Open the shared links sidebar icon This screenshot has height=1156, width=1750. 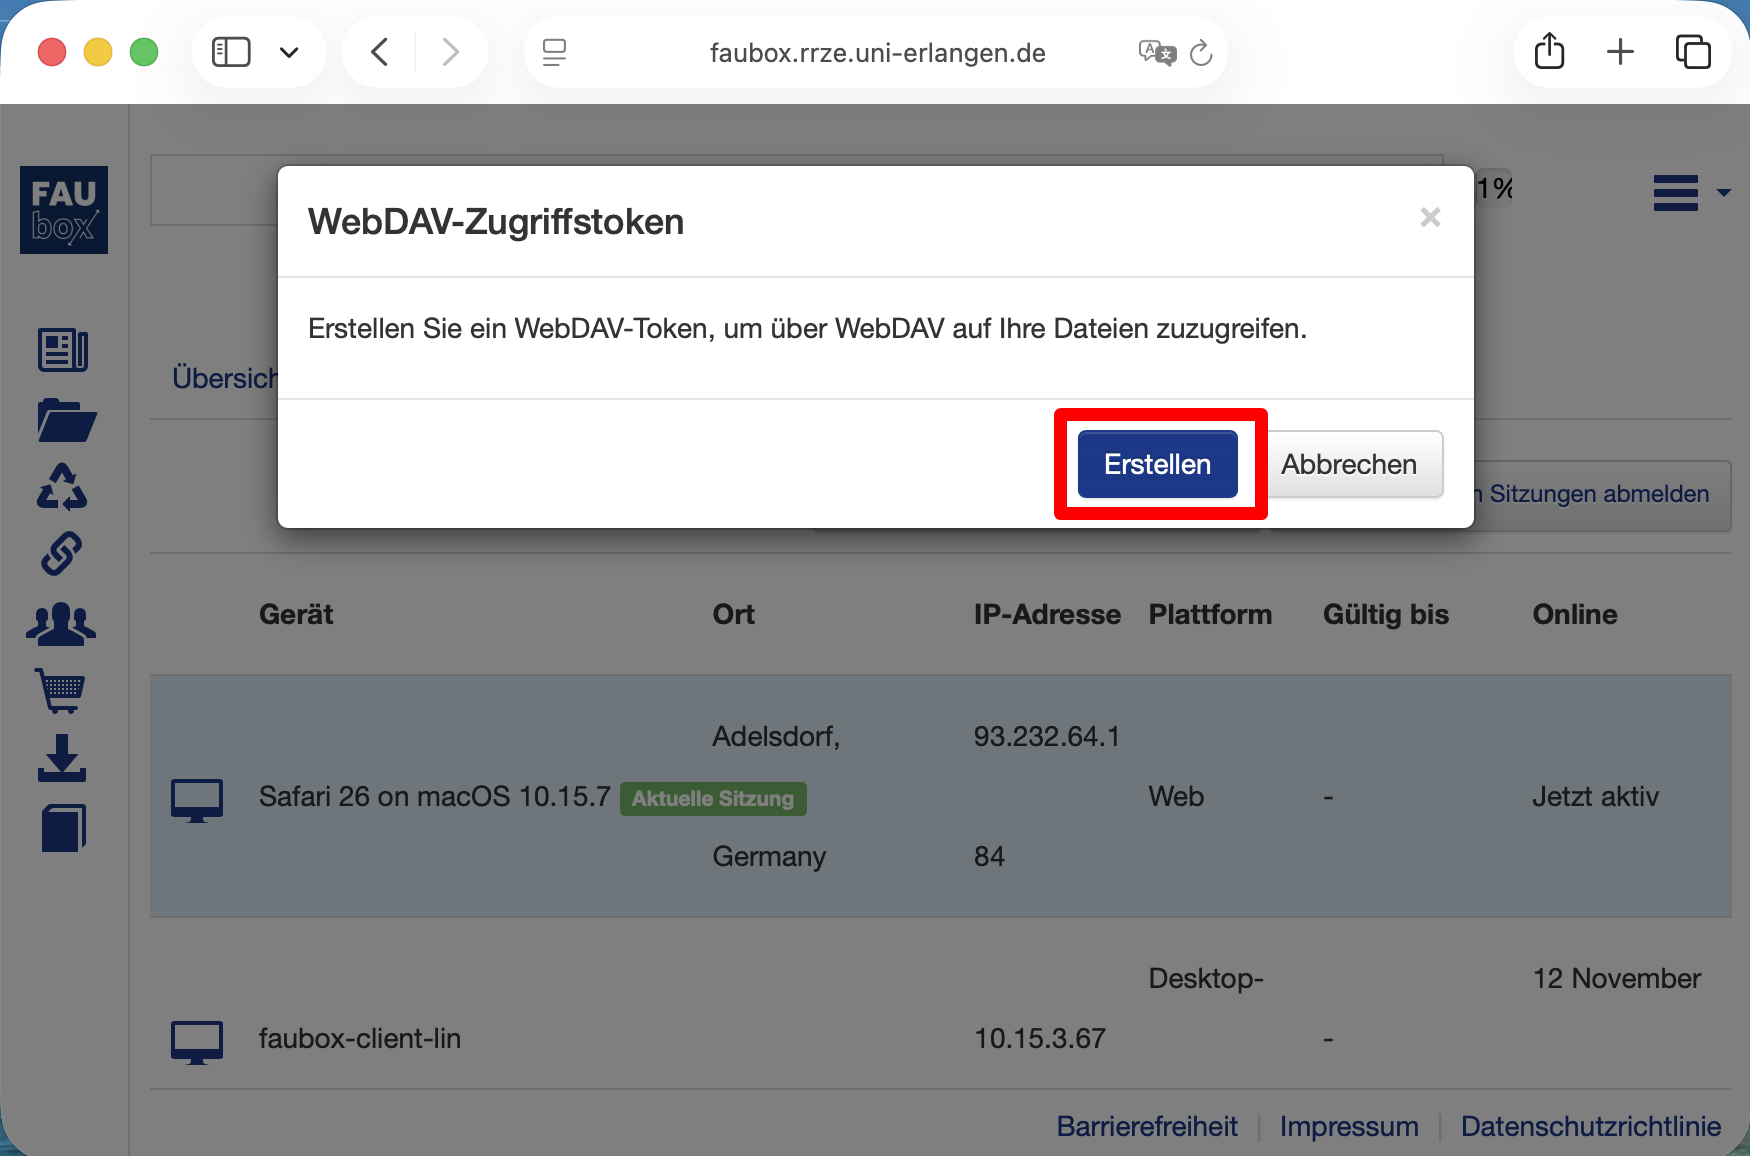tap(61, 554)
